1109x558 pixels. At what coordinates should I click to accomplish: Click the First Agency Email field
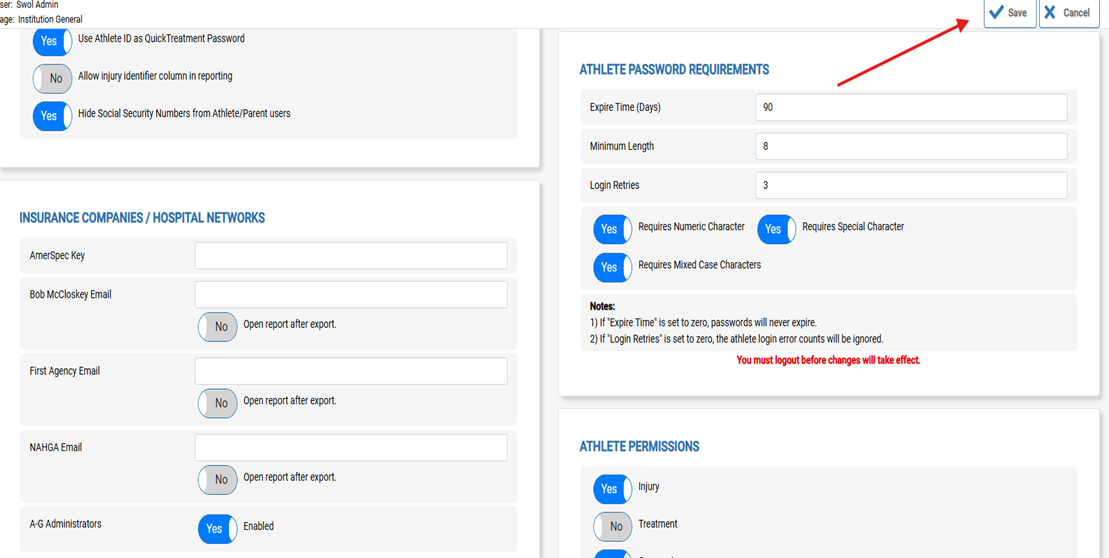(x=351, y=371)
